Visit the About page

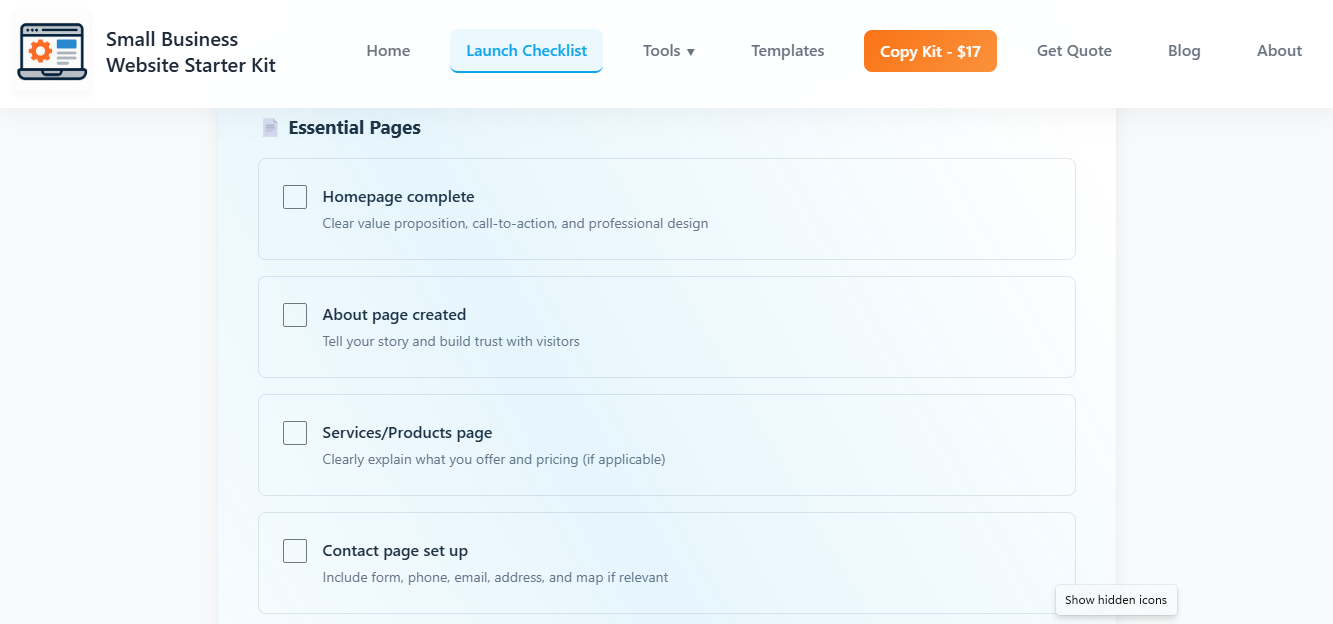tap(1279, 50)
